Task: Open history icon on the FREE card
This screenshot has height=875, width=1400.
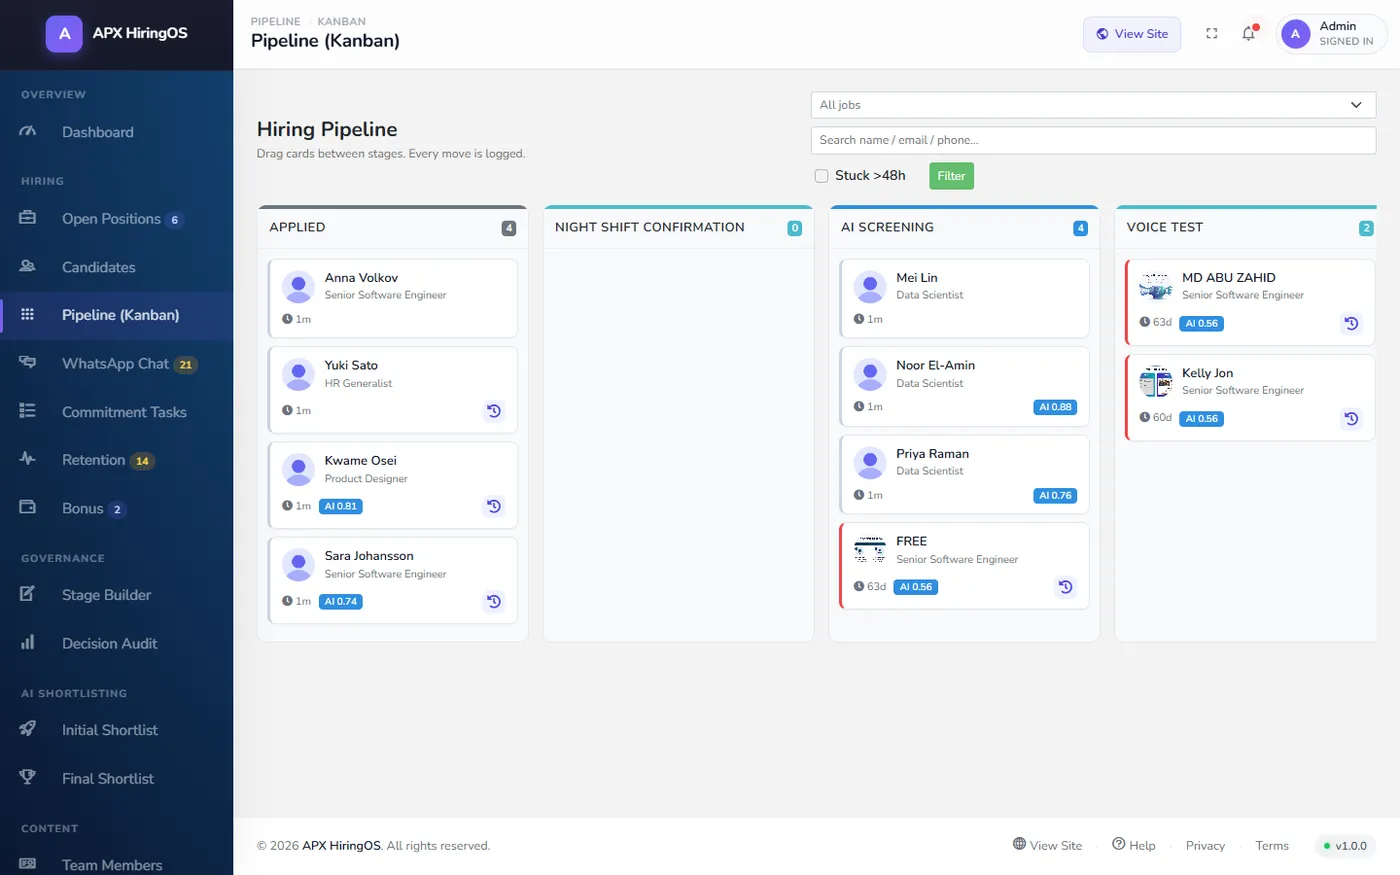Action: tap(1066, 587)
